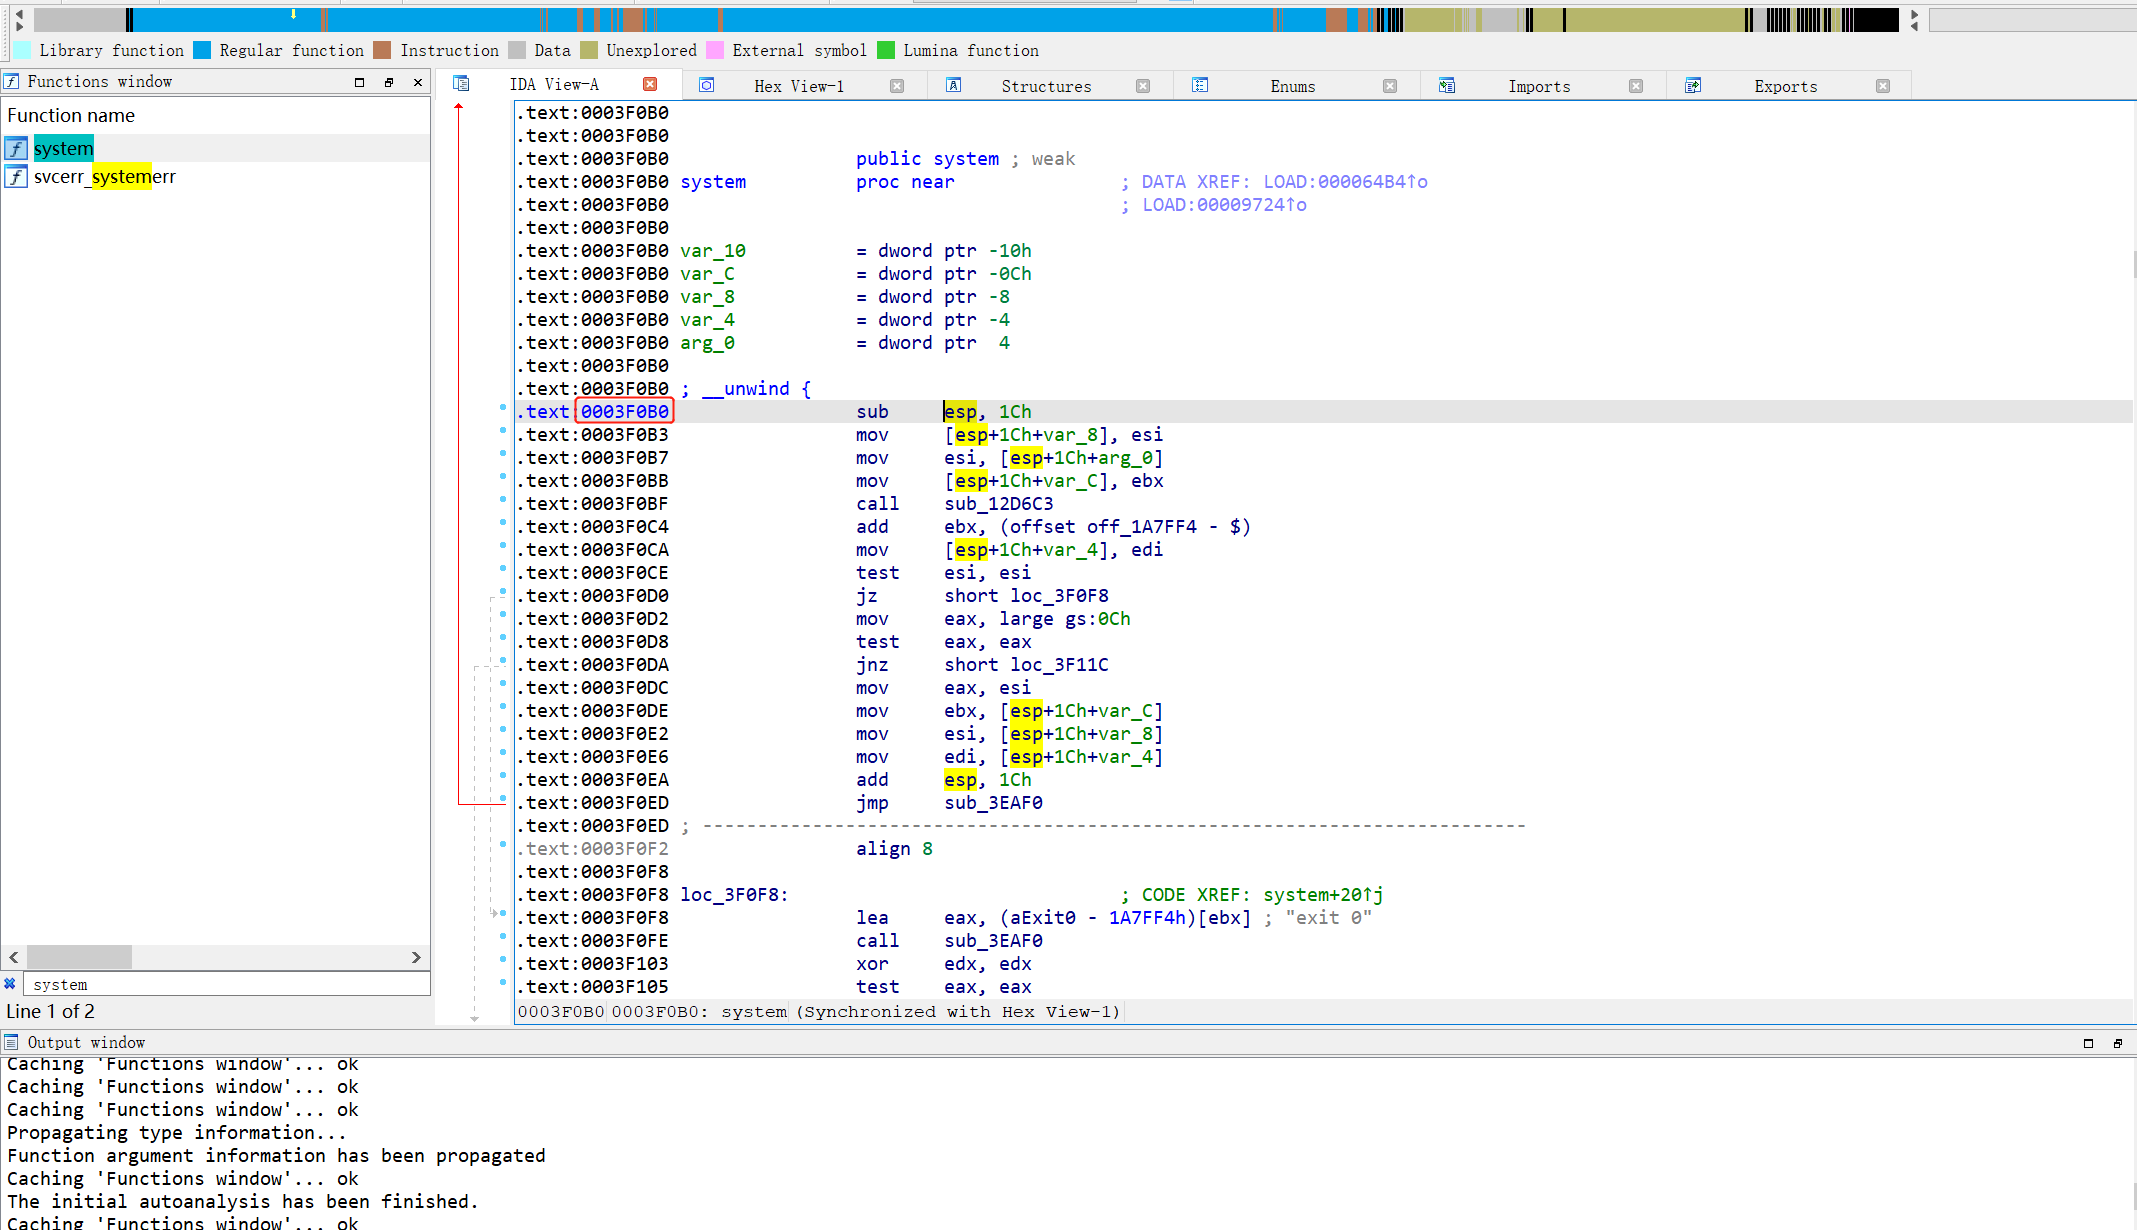
Task: Float the Functions window panel
Action: 389,82
